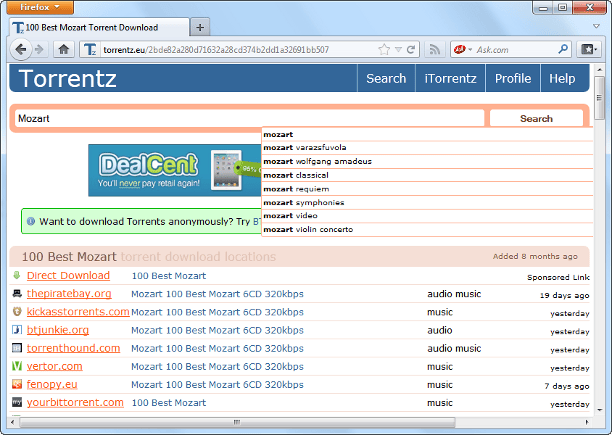
Task: Choose the 'mozart violin concerto' suggestion
Action: click(x=427, y=229)
